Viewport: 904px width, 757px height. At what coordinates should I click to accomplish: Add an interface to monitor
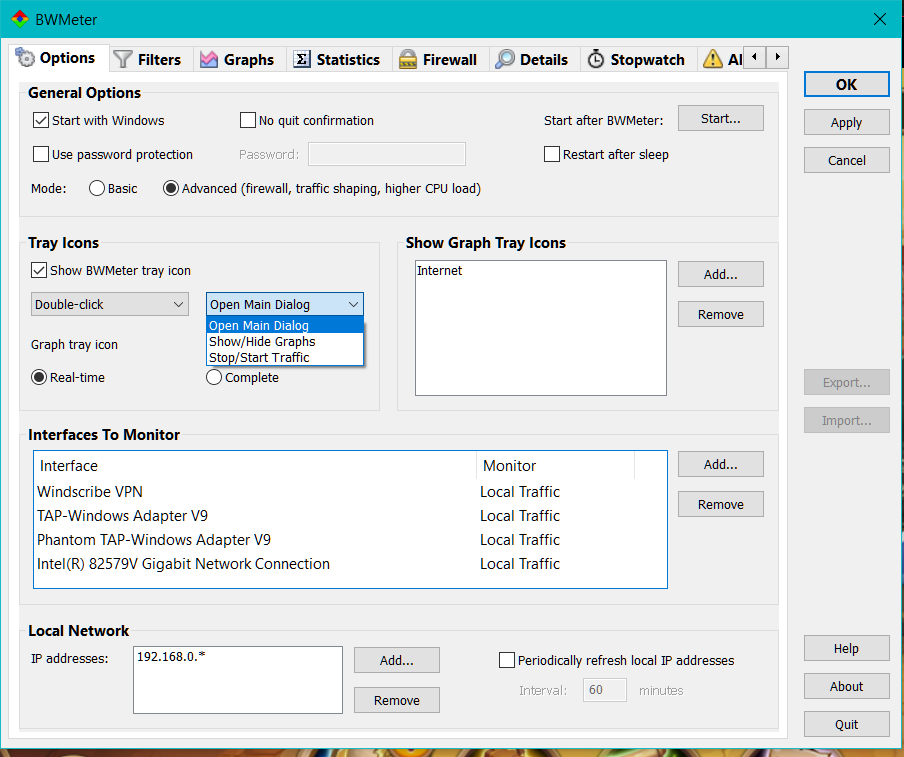(721, 464)
